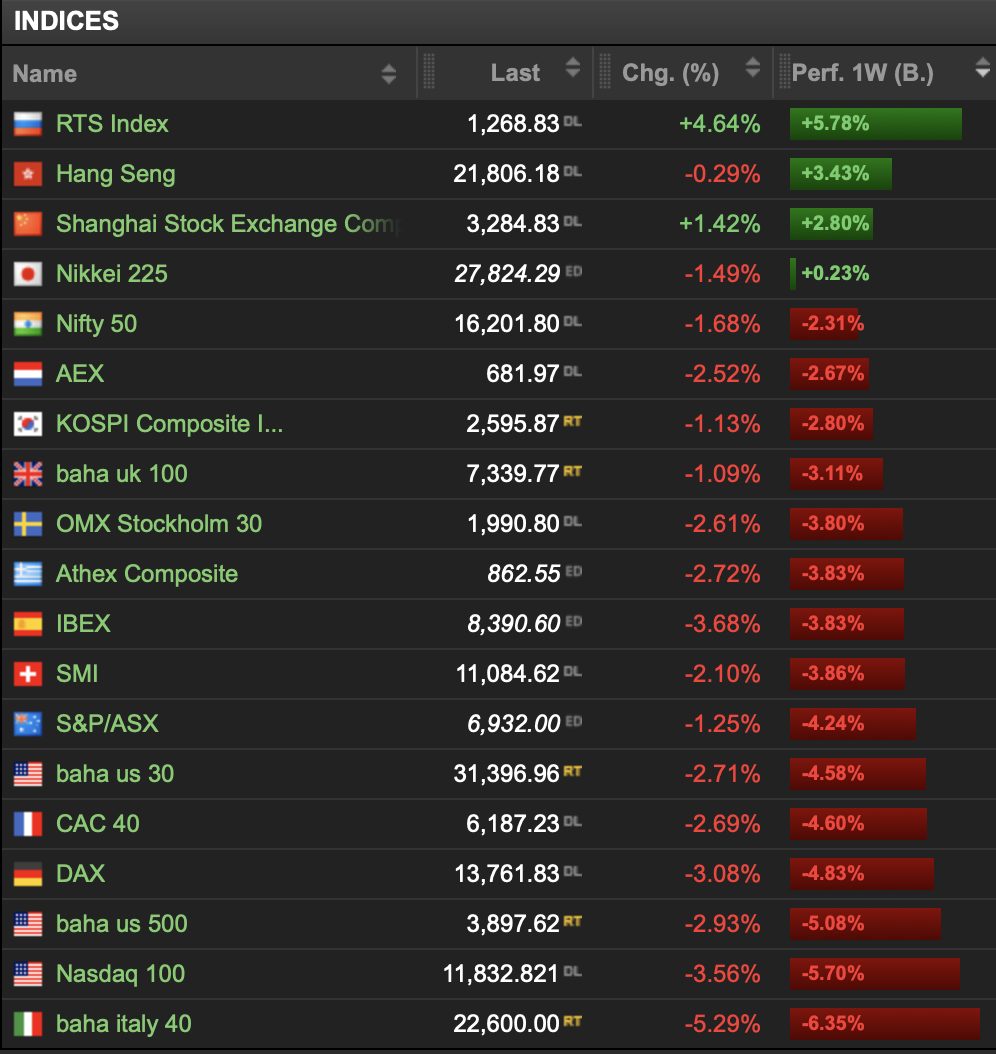Click the -6.35% weekly performance bar

(884, 1024)
